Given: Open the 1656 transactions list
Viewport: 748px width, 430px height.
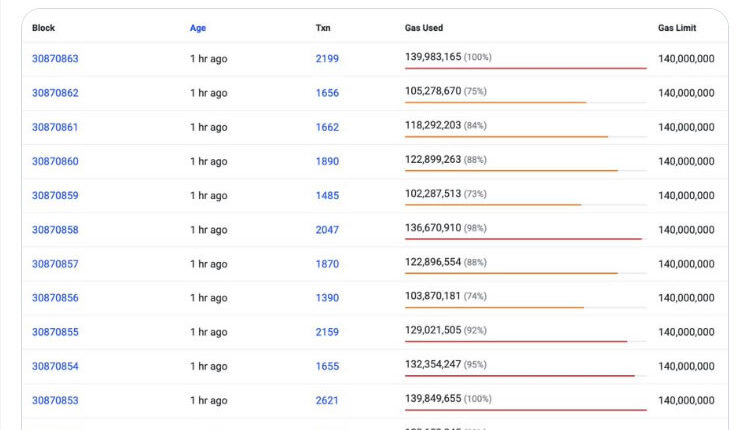Looking at the screenshot, I should (x=327, y=93).
